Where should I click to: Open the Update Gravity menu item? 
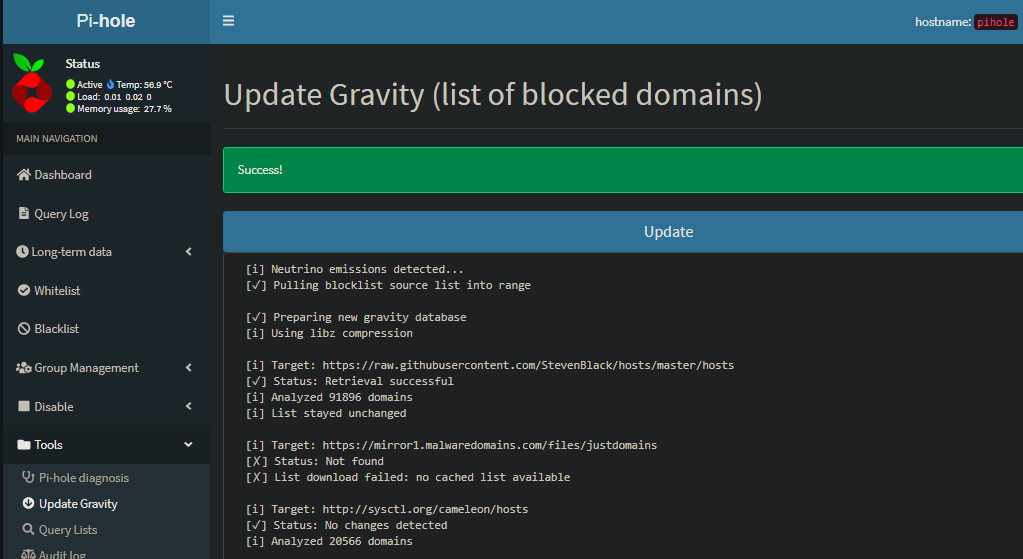[x=78, y=504]
